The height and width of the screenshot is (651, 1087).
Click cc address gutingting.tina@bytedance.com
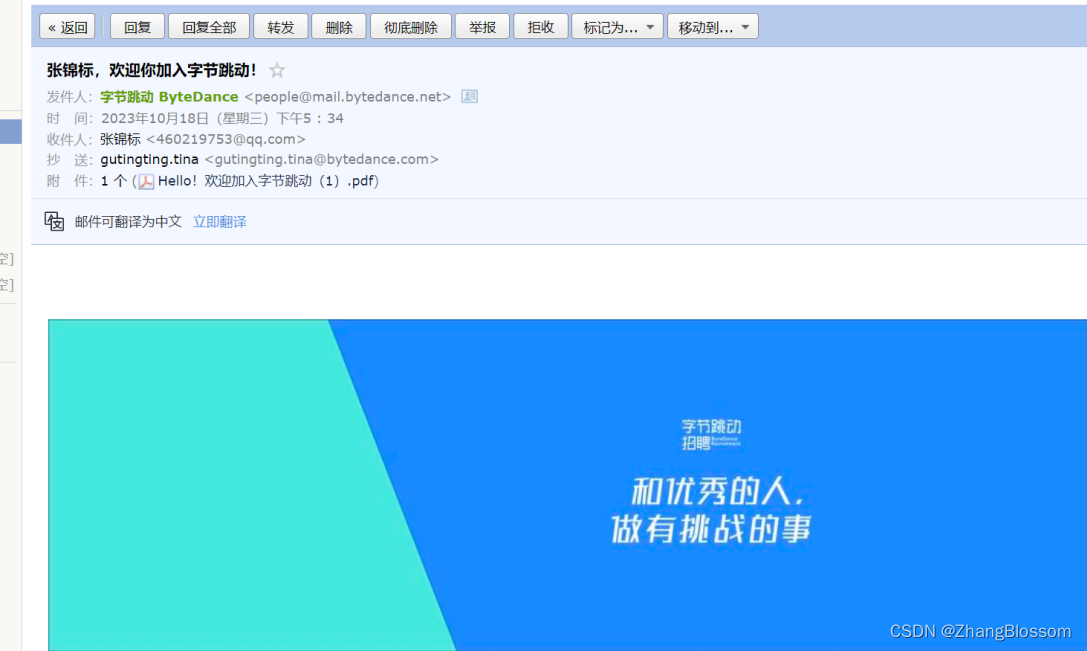pos(322,159)
